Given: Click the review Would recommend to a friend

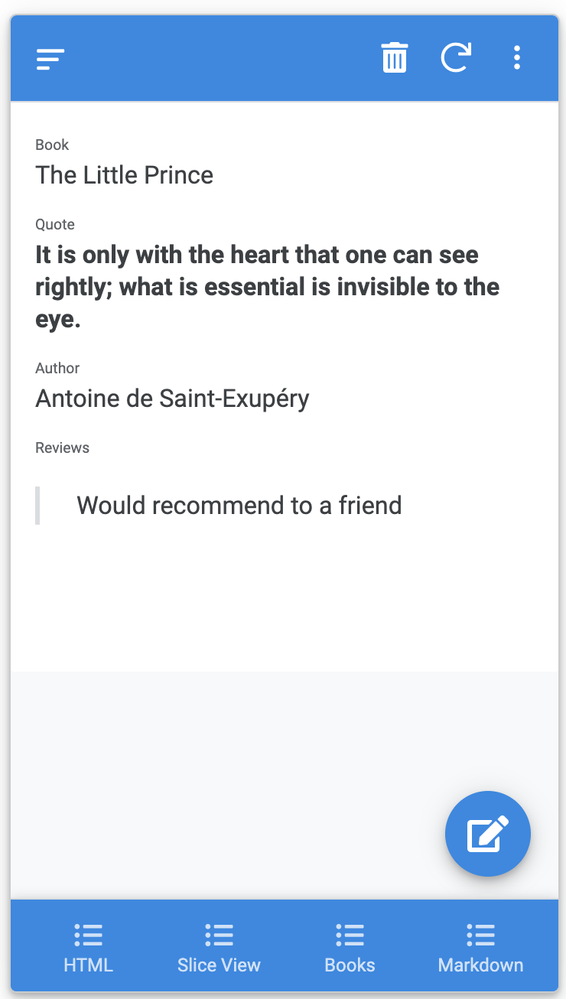Looking at the screenshot, I should [x=239, y=506].
